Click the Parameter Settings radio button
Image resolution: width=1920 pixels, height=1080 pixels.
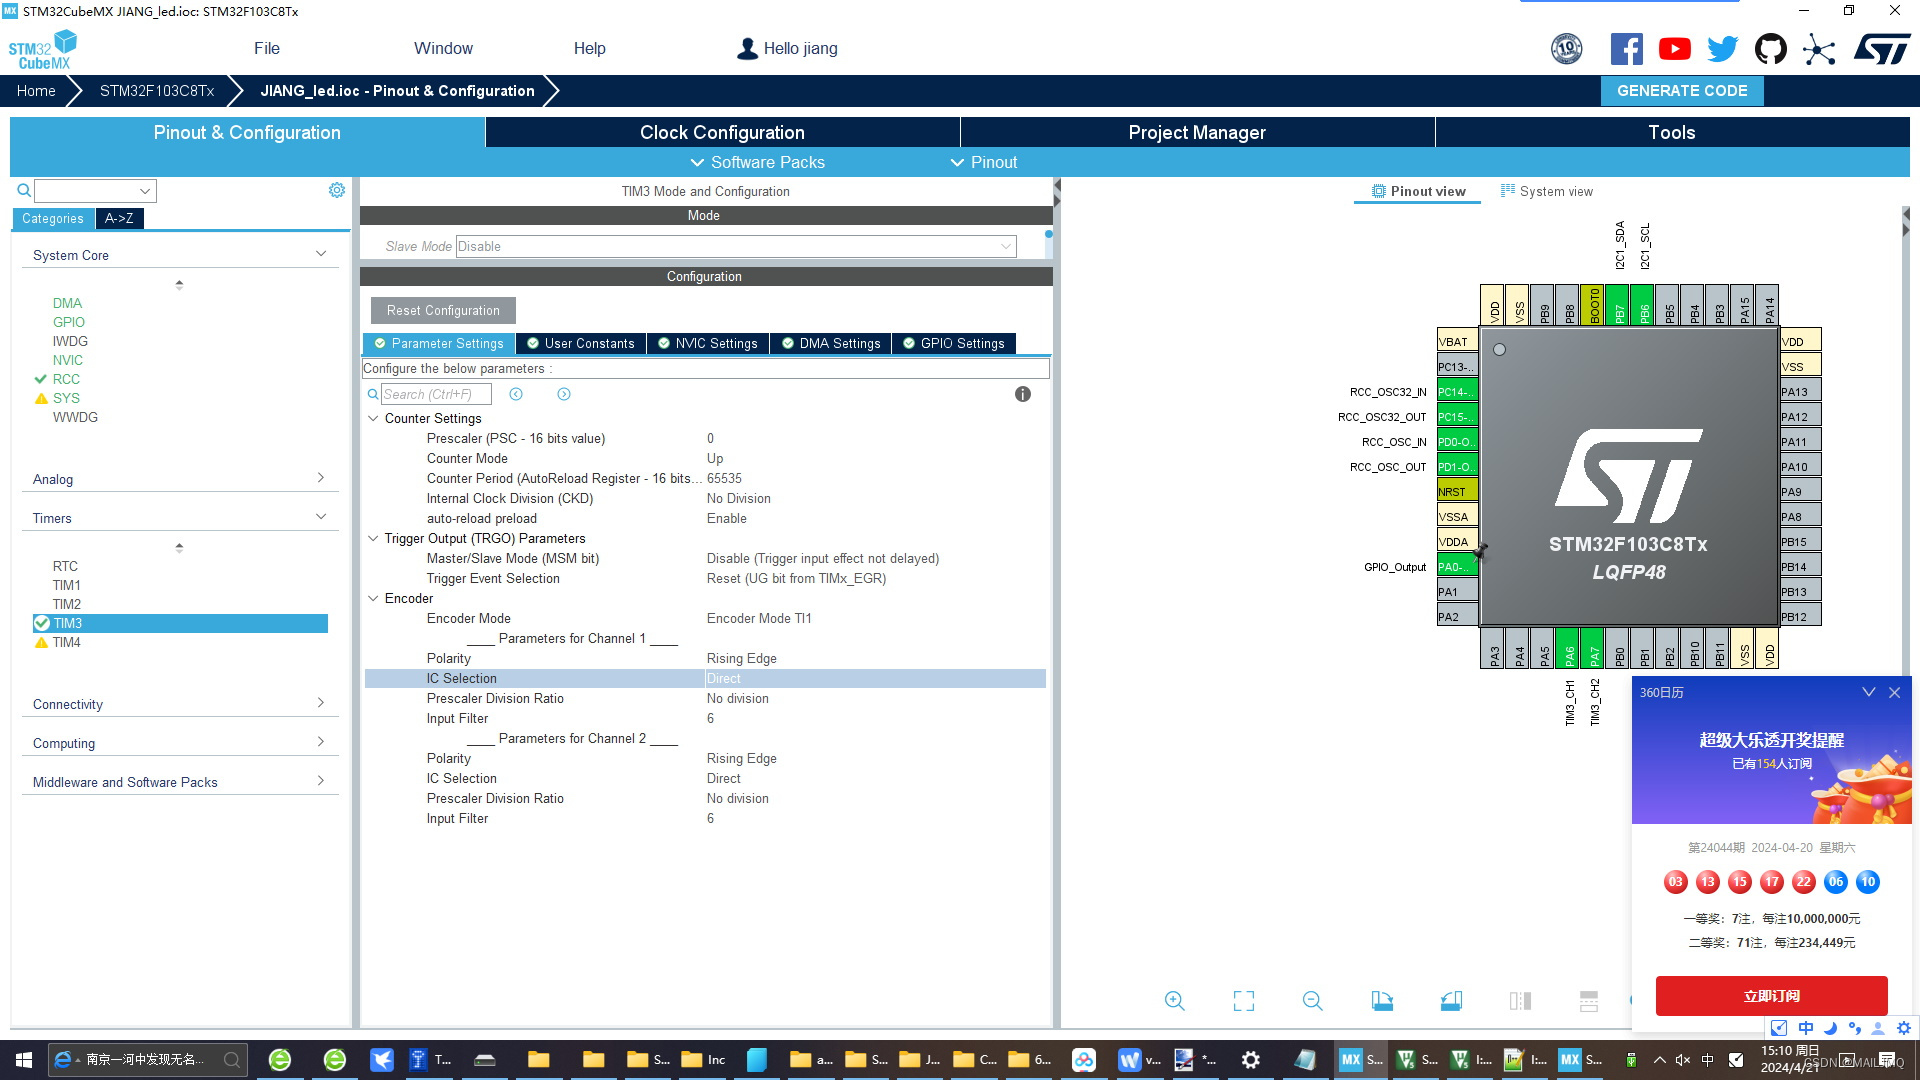click(440, 343)
